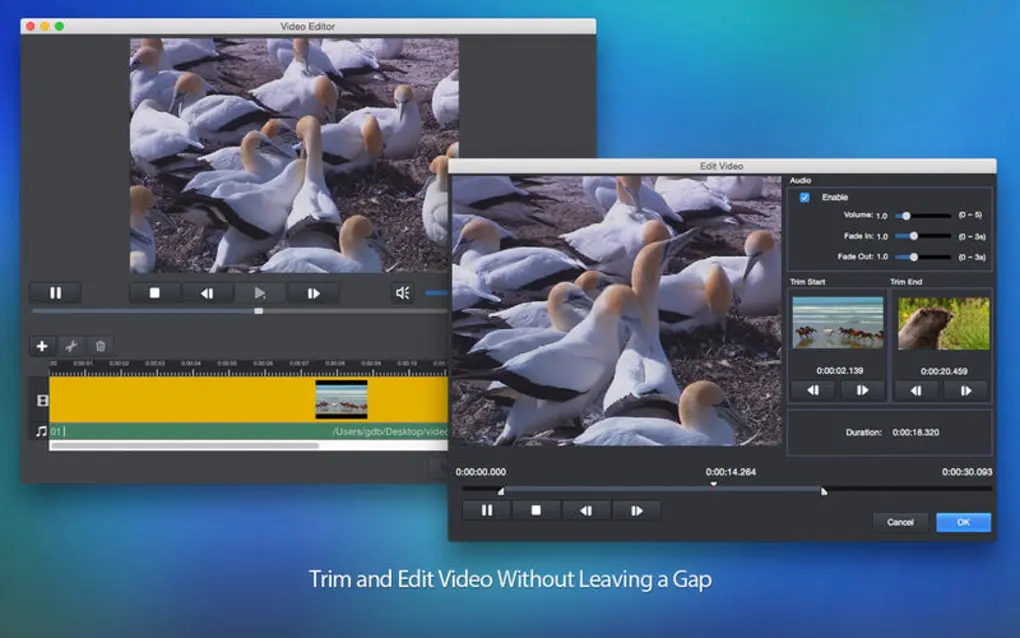Click the speaker volume icon

403,292
